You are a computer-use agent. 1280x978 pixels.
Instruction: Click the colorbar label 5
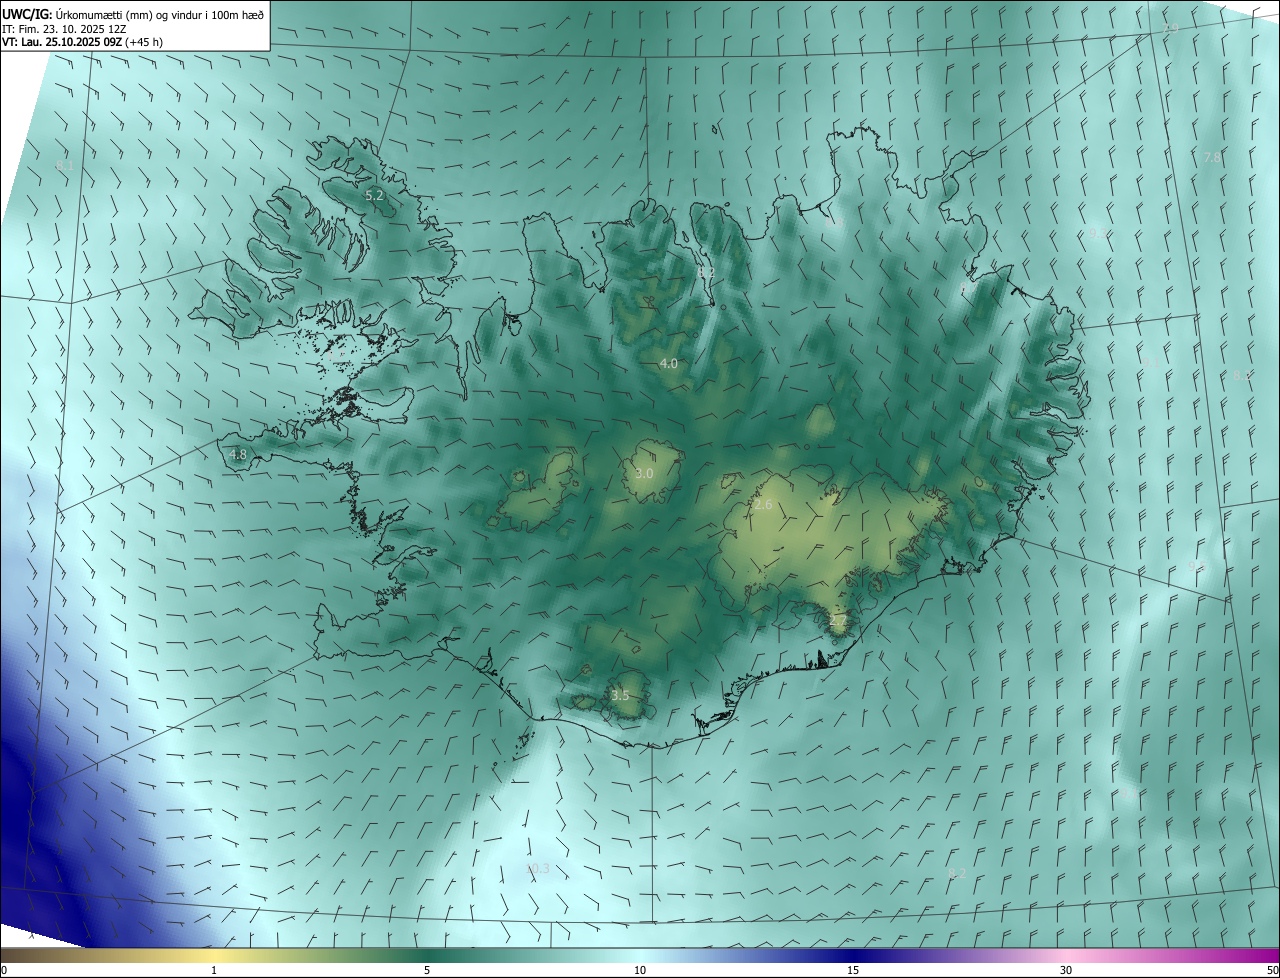pyautogui.click(x=427, y=970)
